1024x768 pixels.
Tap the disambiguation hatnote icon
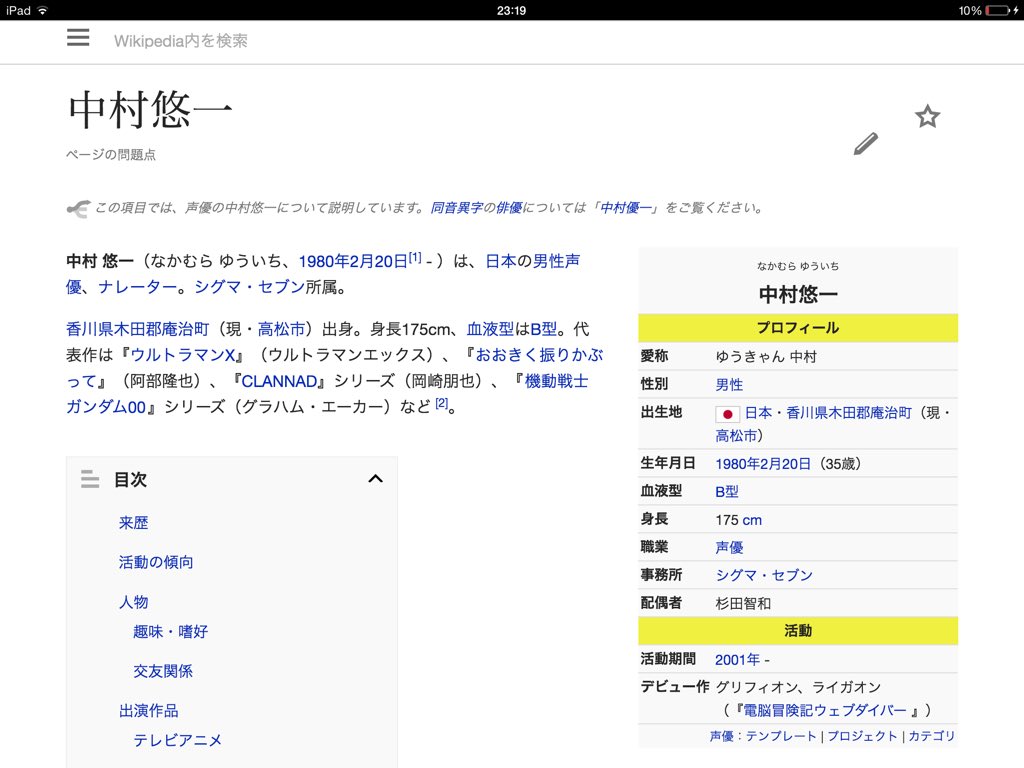click(x=78, y=208)
